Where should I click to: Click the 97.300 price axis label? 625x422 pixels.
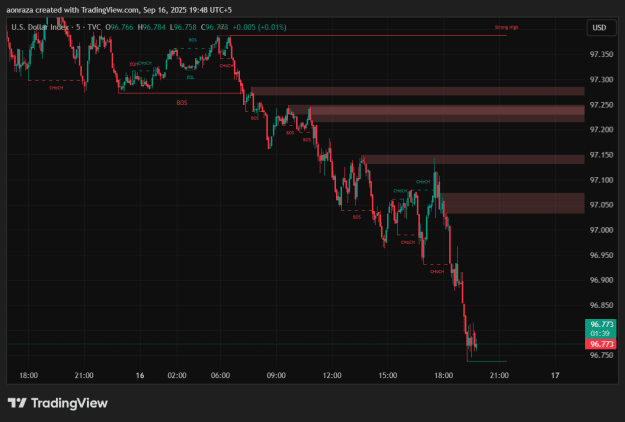pyautogui.click(x=601, y=80)
